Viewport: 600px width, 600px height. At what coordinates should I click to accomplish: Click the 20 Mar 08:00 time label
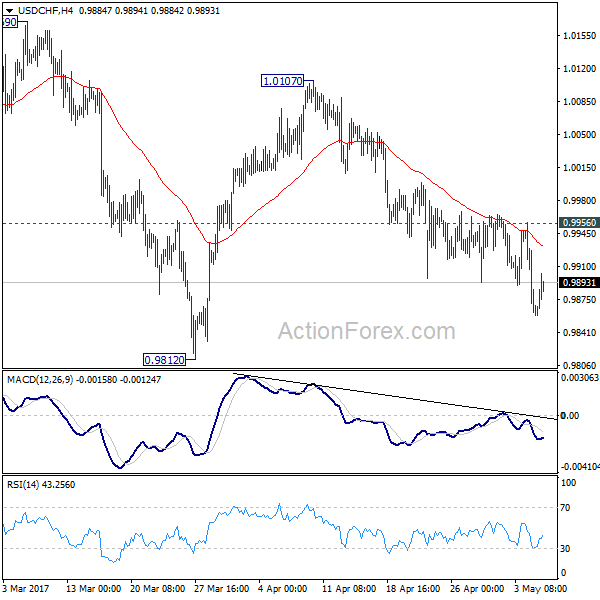coord(157,588)
